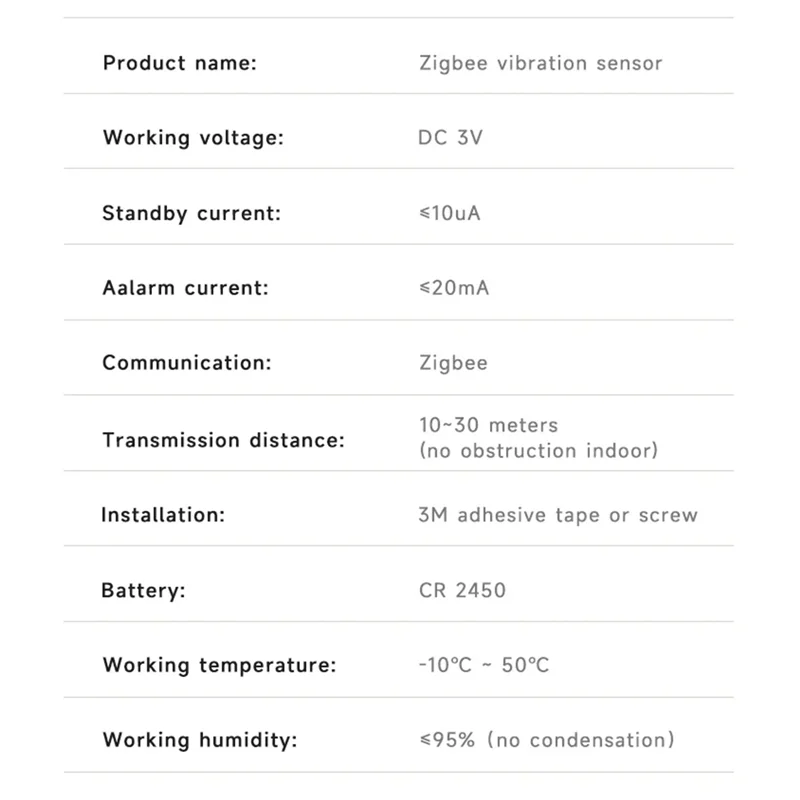Click the "Transmission distance:" label
The image size is (800, 800).
pyautogui.click(x=223, y=440)
